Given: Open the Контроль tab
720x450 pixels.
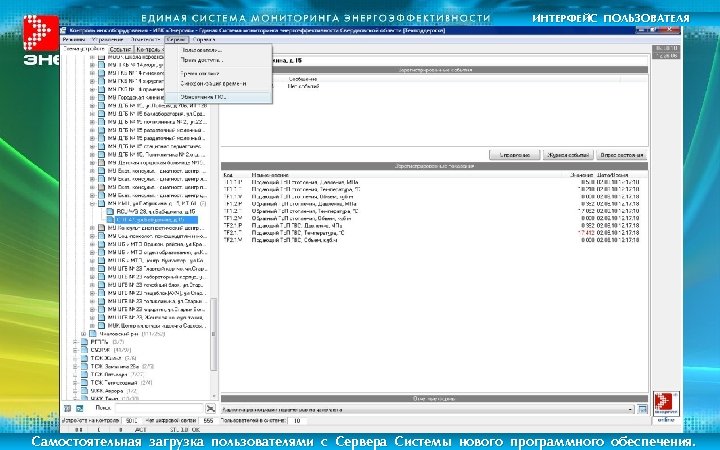Looking at the screenshot, I should point(149,49).
